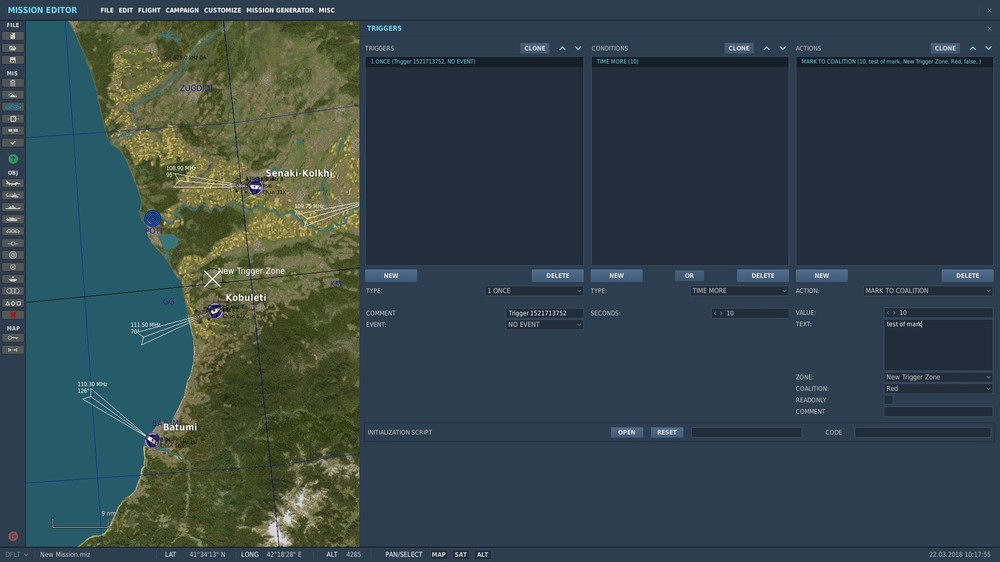Switch map view to SAT mode
This screenshot has height=562, width=1000.
[460, 555]
